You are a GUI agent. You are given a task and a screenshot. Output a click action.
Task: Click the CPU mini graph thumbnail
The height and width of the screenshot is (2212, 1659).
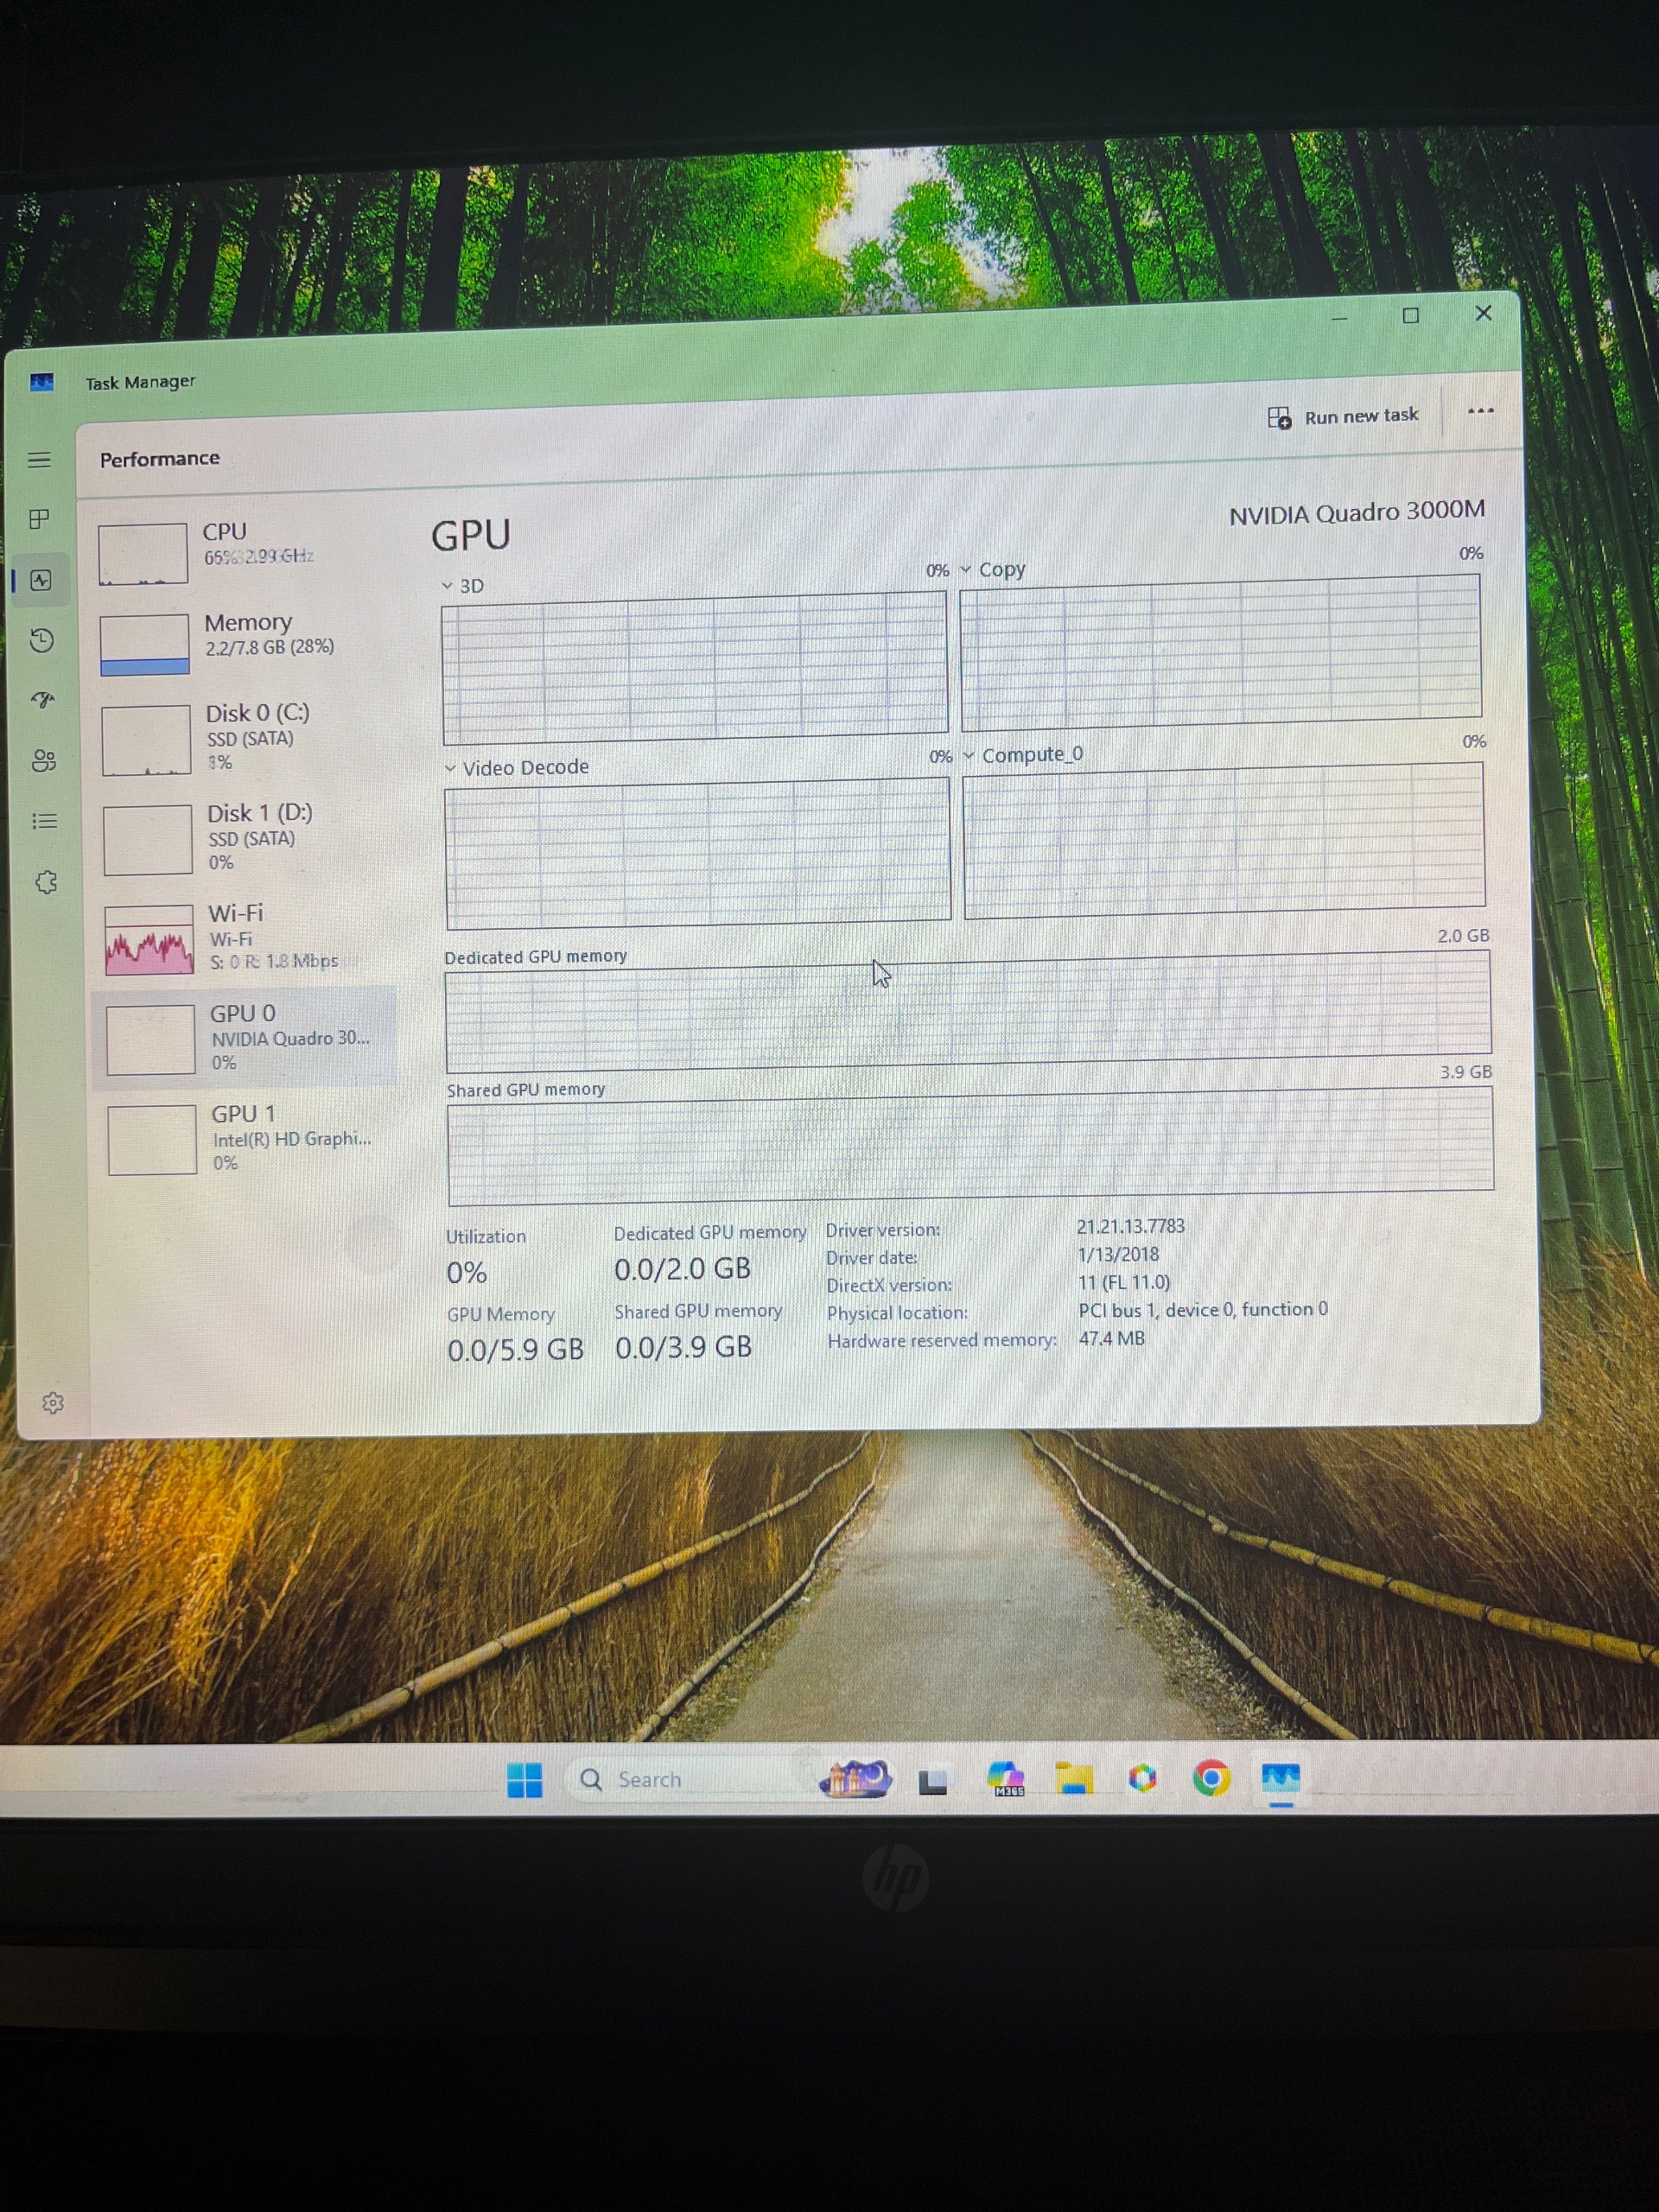click(143, 553)
